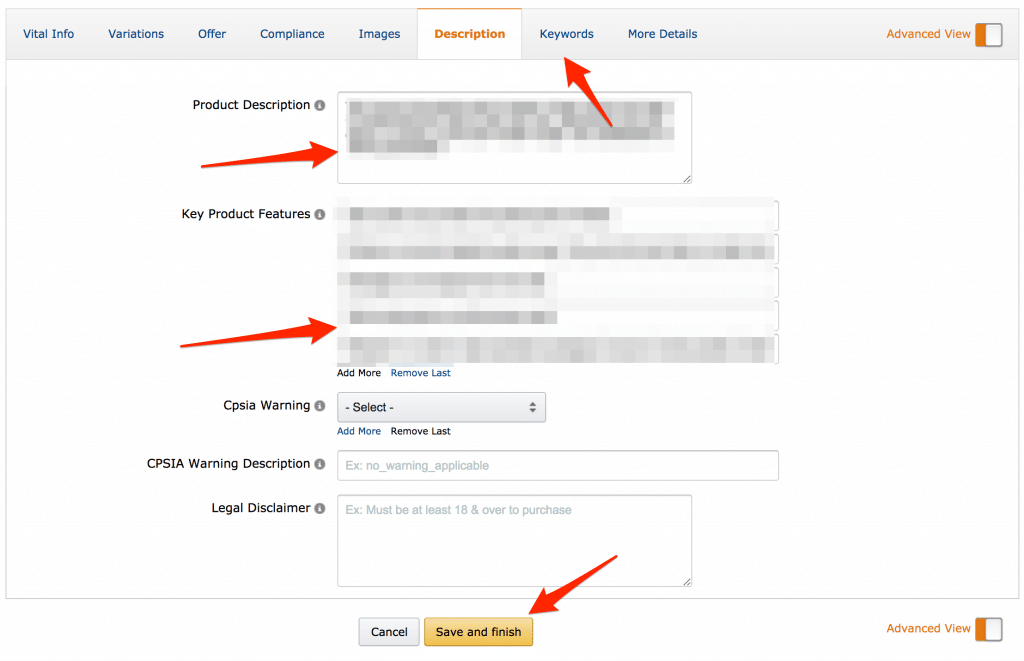The image size is (1024, 661).
Task: Toggle the top Advanced View switch
Action: click(988, 34)
